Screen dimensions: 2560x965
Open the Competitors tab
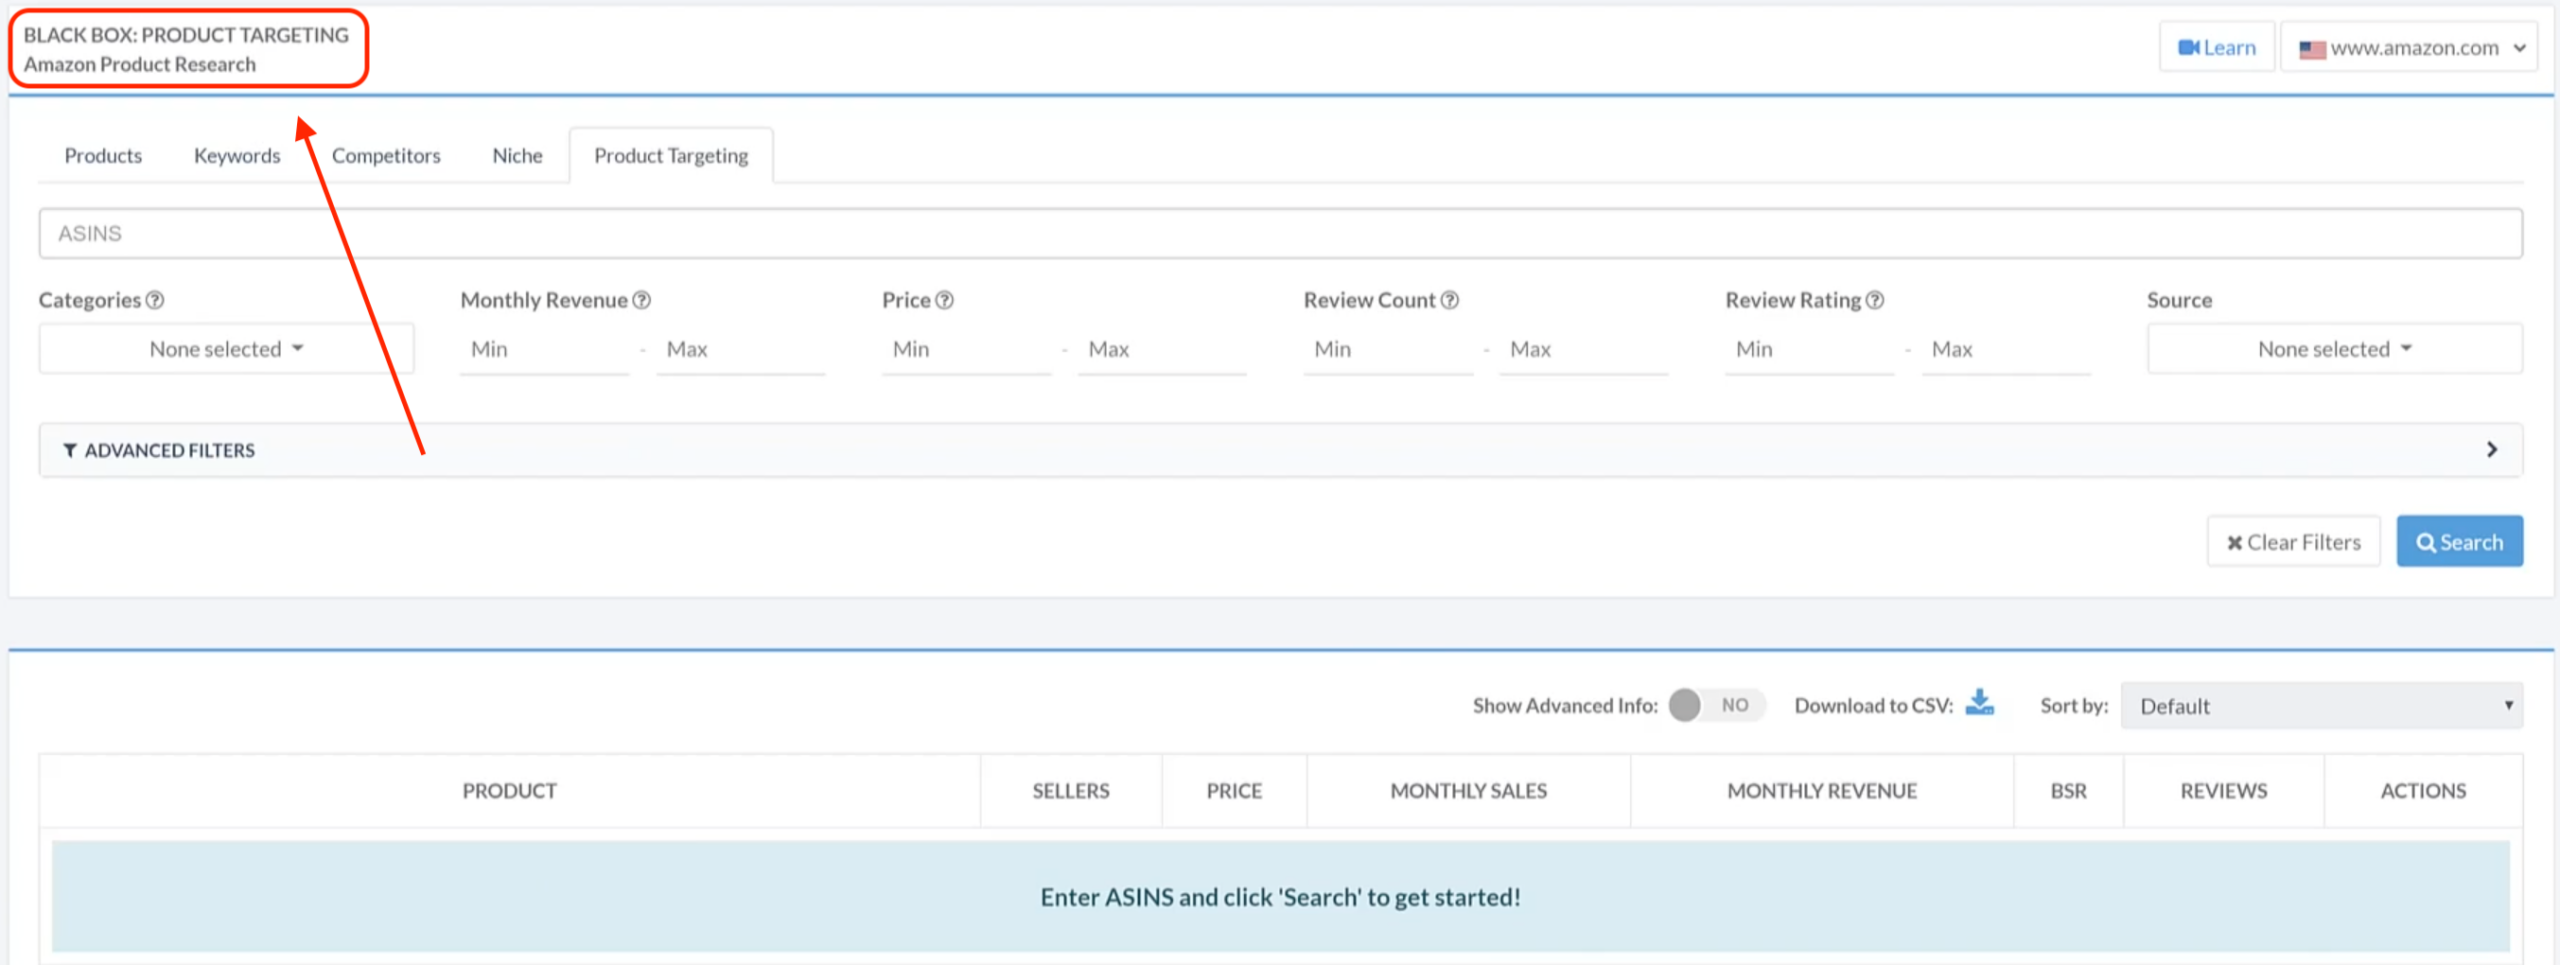click(386, 156)
